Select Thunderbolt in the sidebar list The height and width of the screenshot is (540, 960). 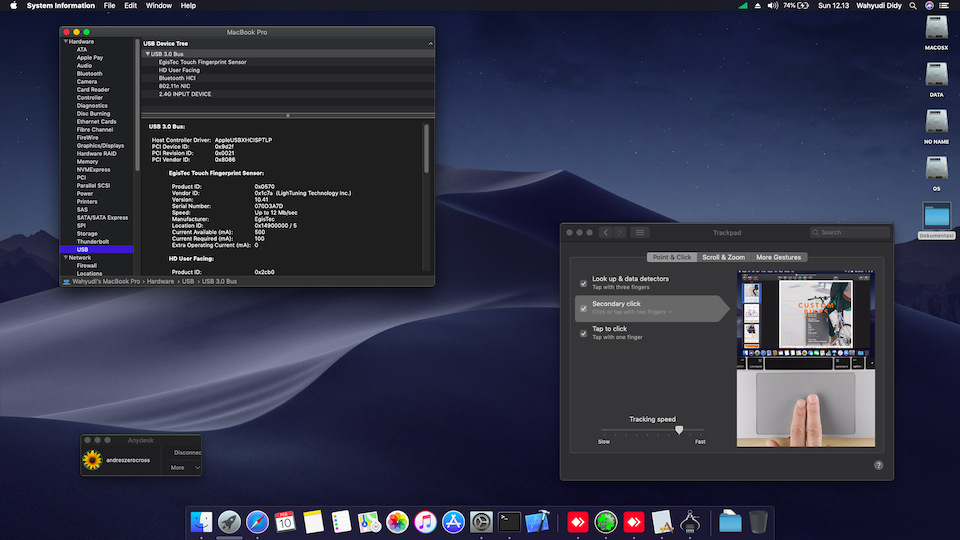[x=92, y=242]
